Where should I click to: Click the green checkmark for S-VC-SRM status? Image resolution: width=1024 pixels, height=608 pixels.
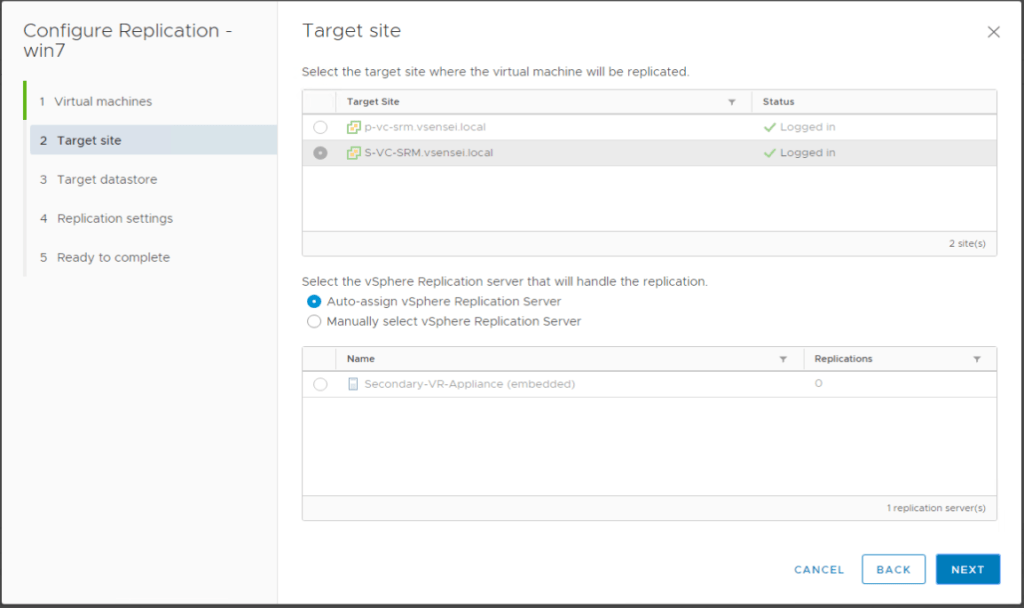[769, 153]
